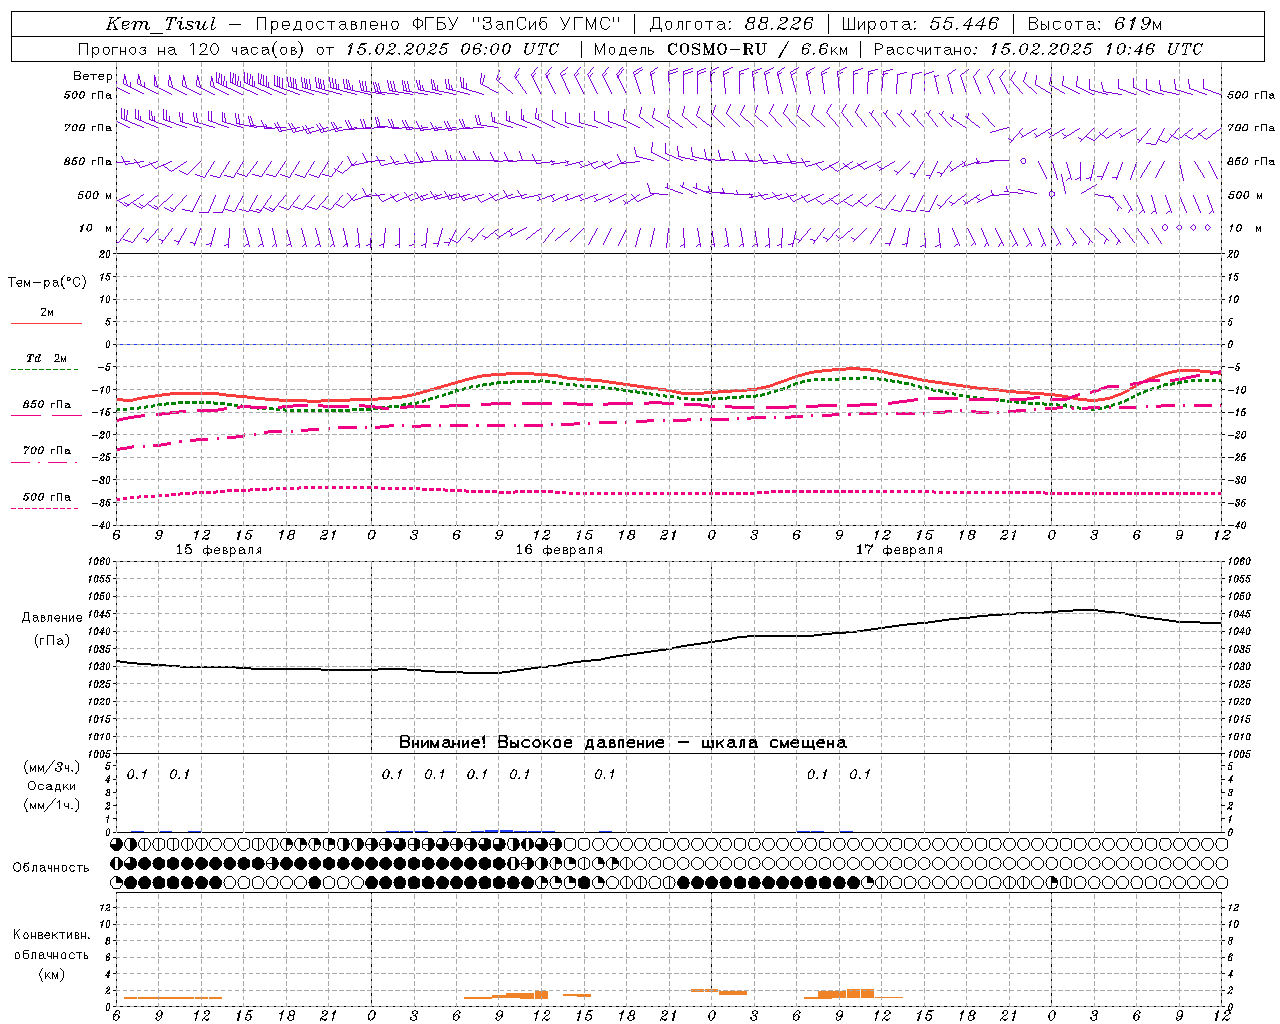Click the Конвективн. convective cloud label

pyautogui.click(x=51, y=935)
